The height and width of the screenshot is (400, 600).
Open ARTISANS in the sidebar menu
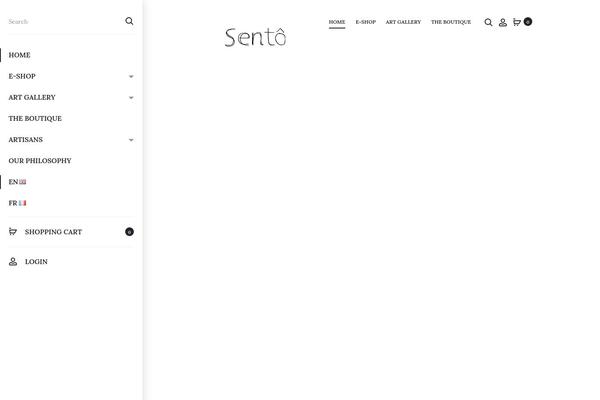26,139
